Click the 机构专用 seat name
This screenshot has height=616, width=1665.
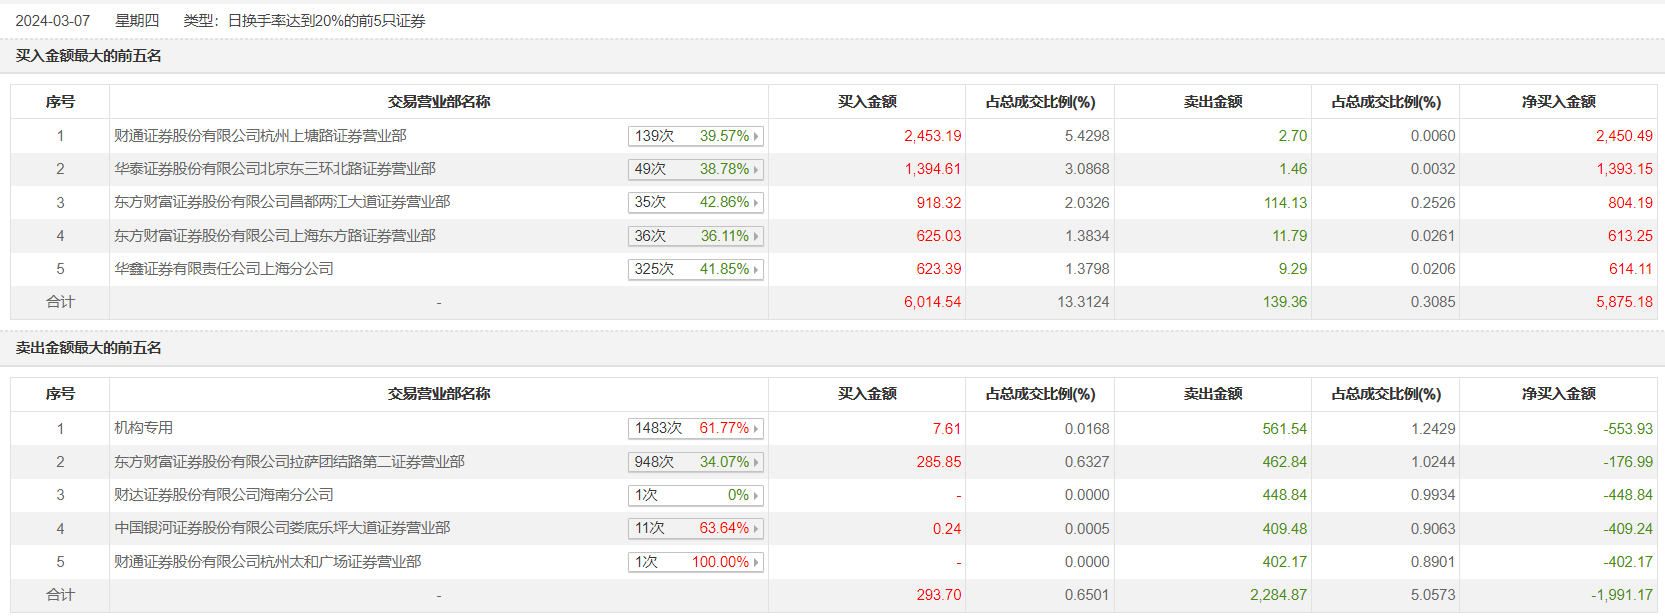tap(143, 428)
